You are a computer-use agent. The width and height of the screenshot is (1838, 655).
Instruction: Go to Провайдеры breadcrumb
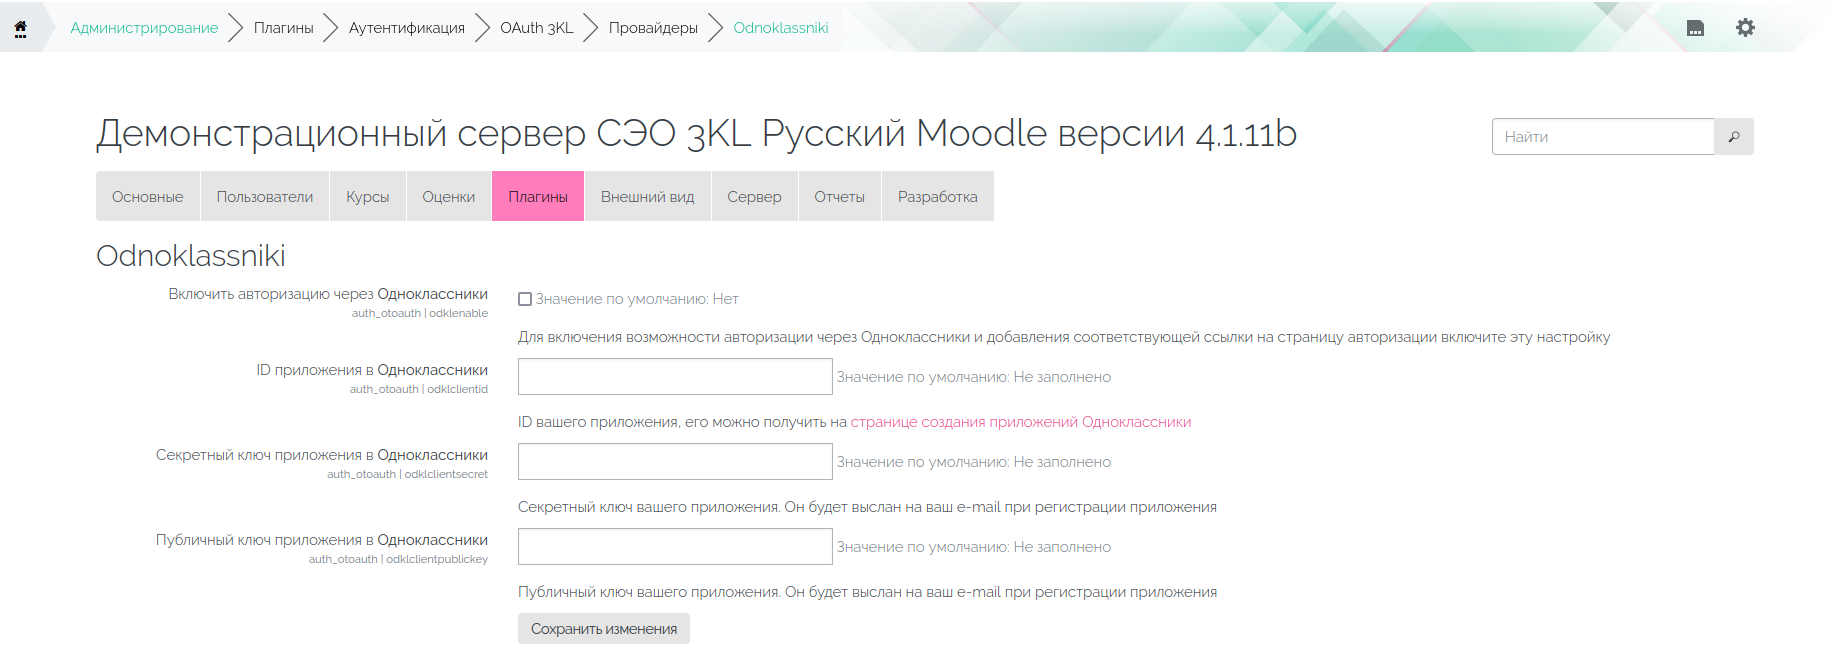(653, 28)
